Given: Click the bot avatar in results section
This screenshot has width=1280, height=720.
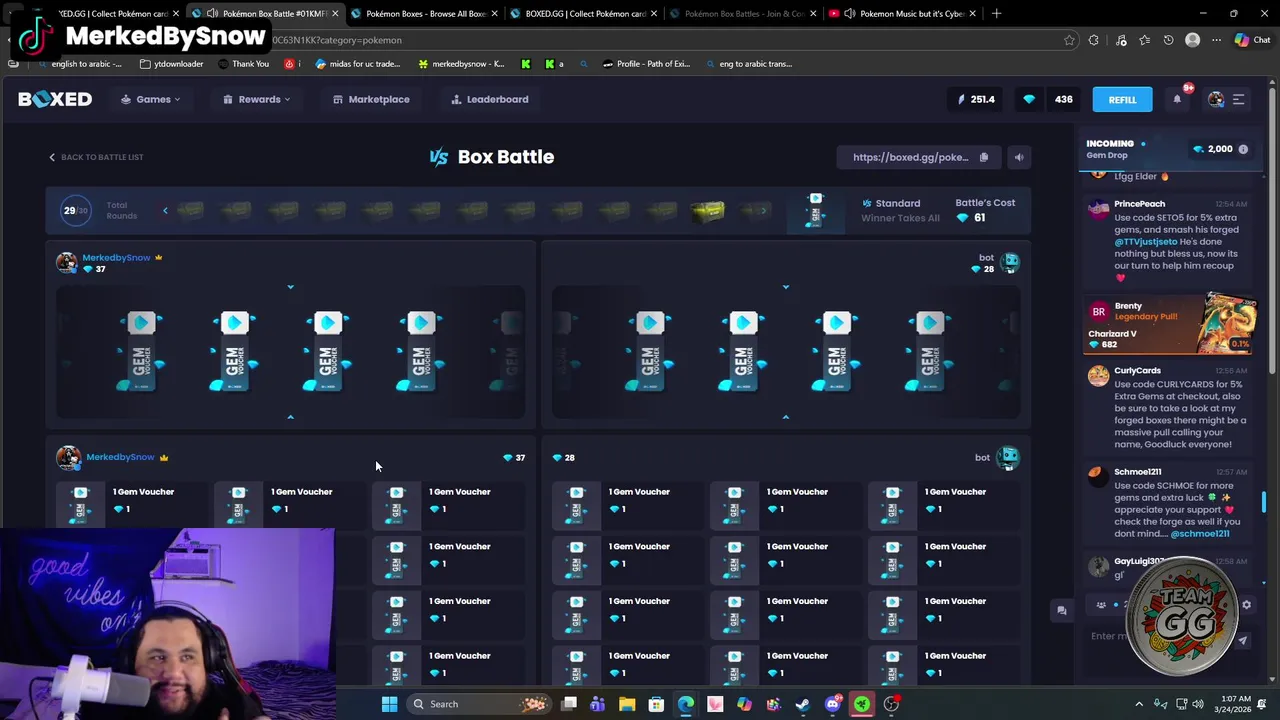Looking at the screenshot, I should [x=1008, y=458].
